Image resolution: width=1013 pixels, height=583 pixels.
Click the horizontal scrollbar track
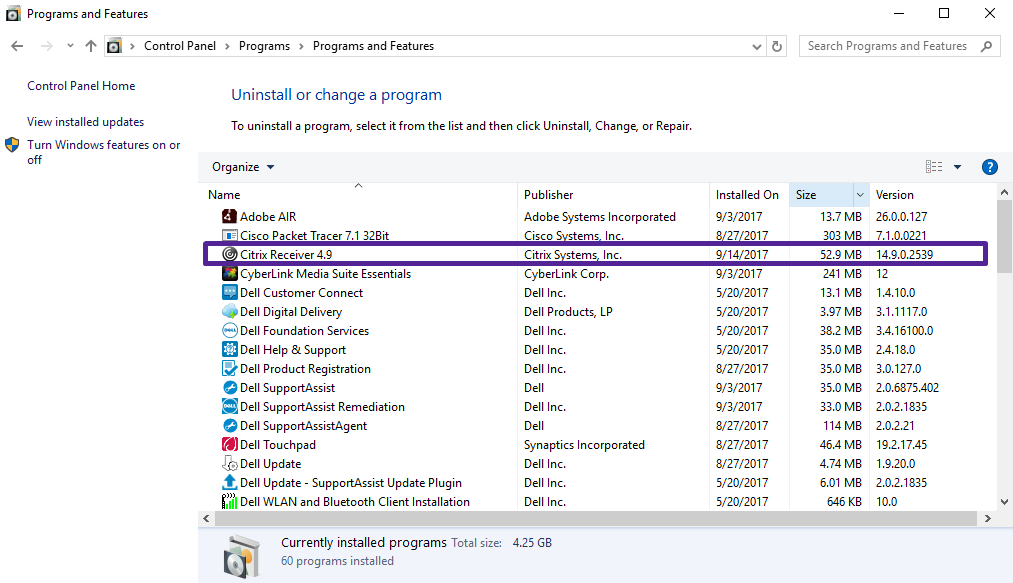tap(595, 518)
